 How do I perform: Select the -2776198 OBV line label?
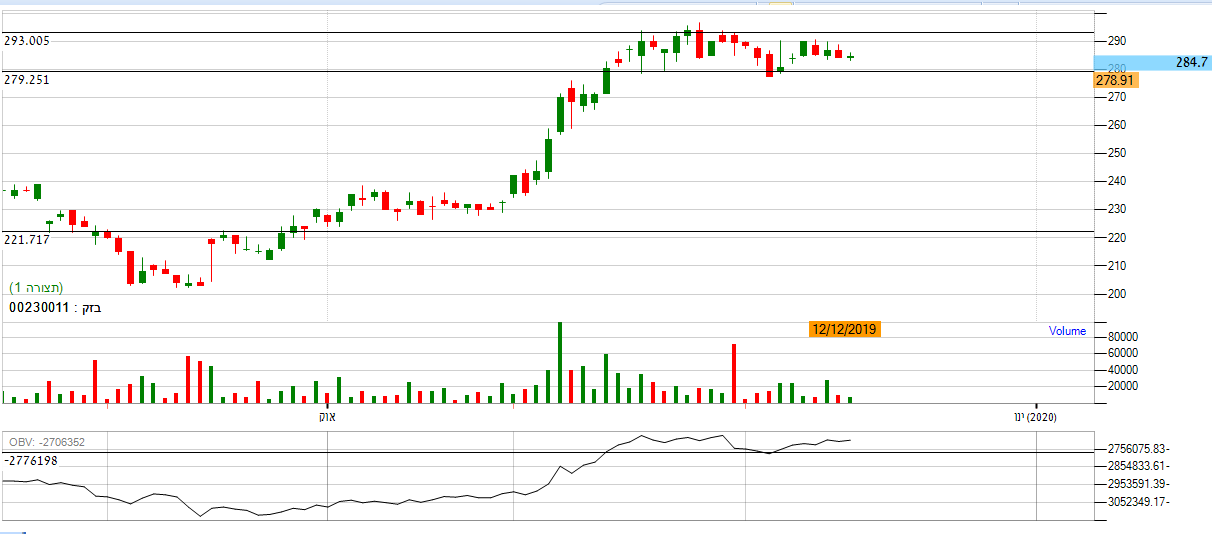30,461
